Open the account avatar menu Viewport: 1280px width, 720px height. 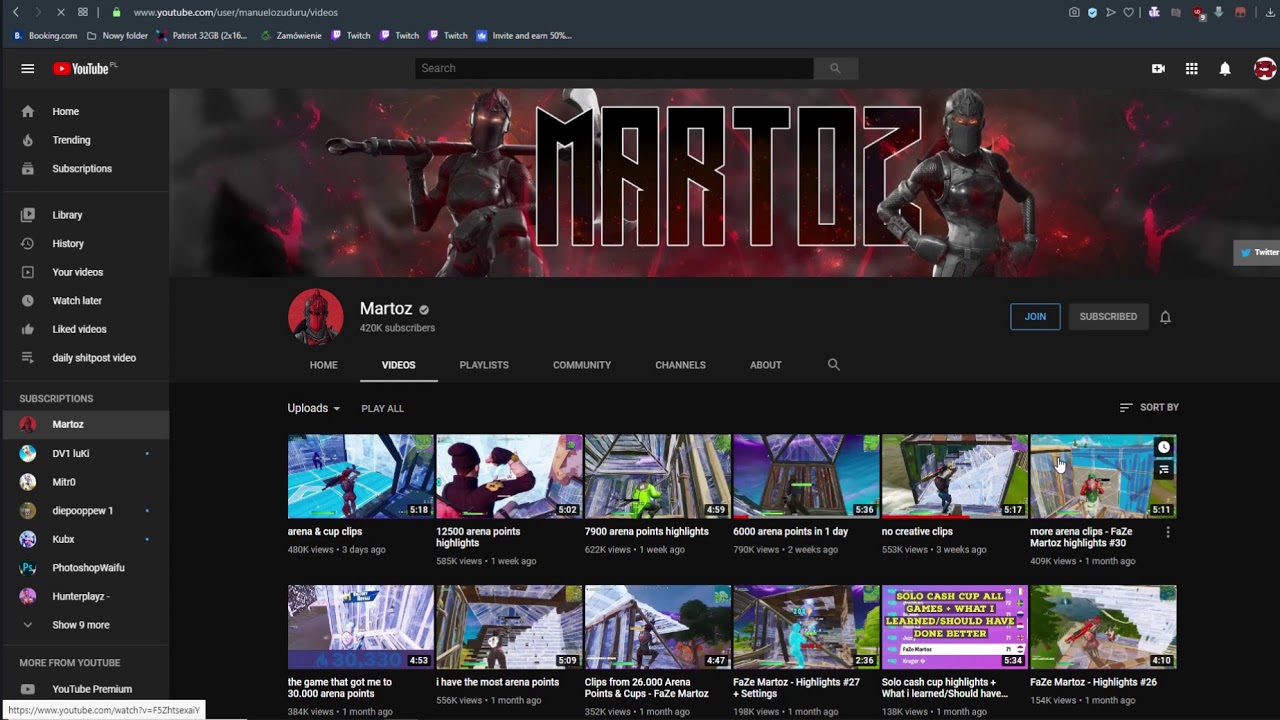pyautogui.click(x=1265, y=69)
